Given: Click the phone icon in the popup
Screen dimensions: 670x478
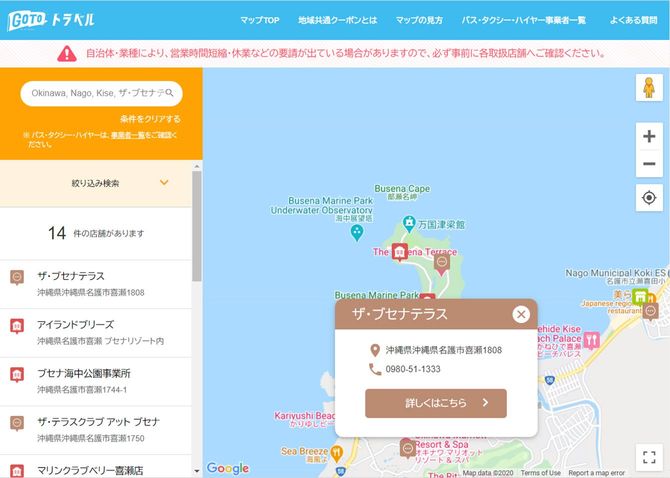Looking at the screenshot, I should tap(375, 369).
